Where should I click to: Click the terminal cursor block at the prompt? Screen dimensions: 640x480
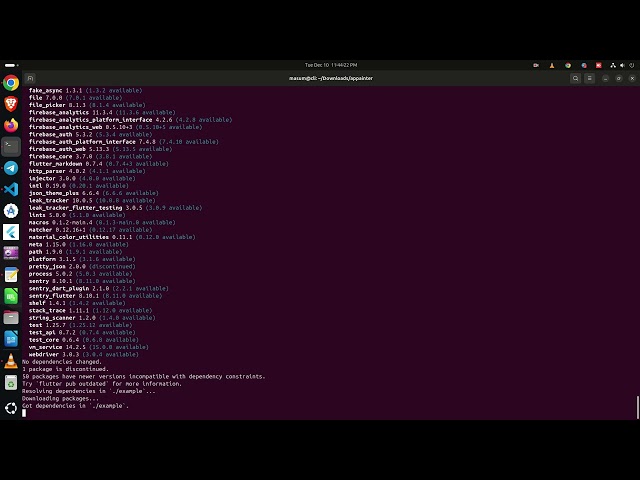click(x=24, y=413)
